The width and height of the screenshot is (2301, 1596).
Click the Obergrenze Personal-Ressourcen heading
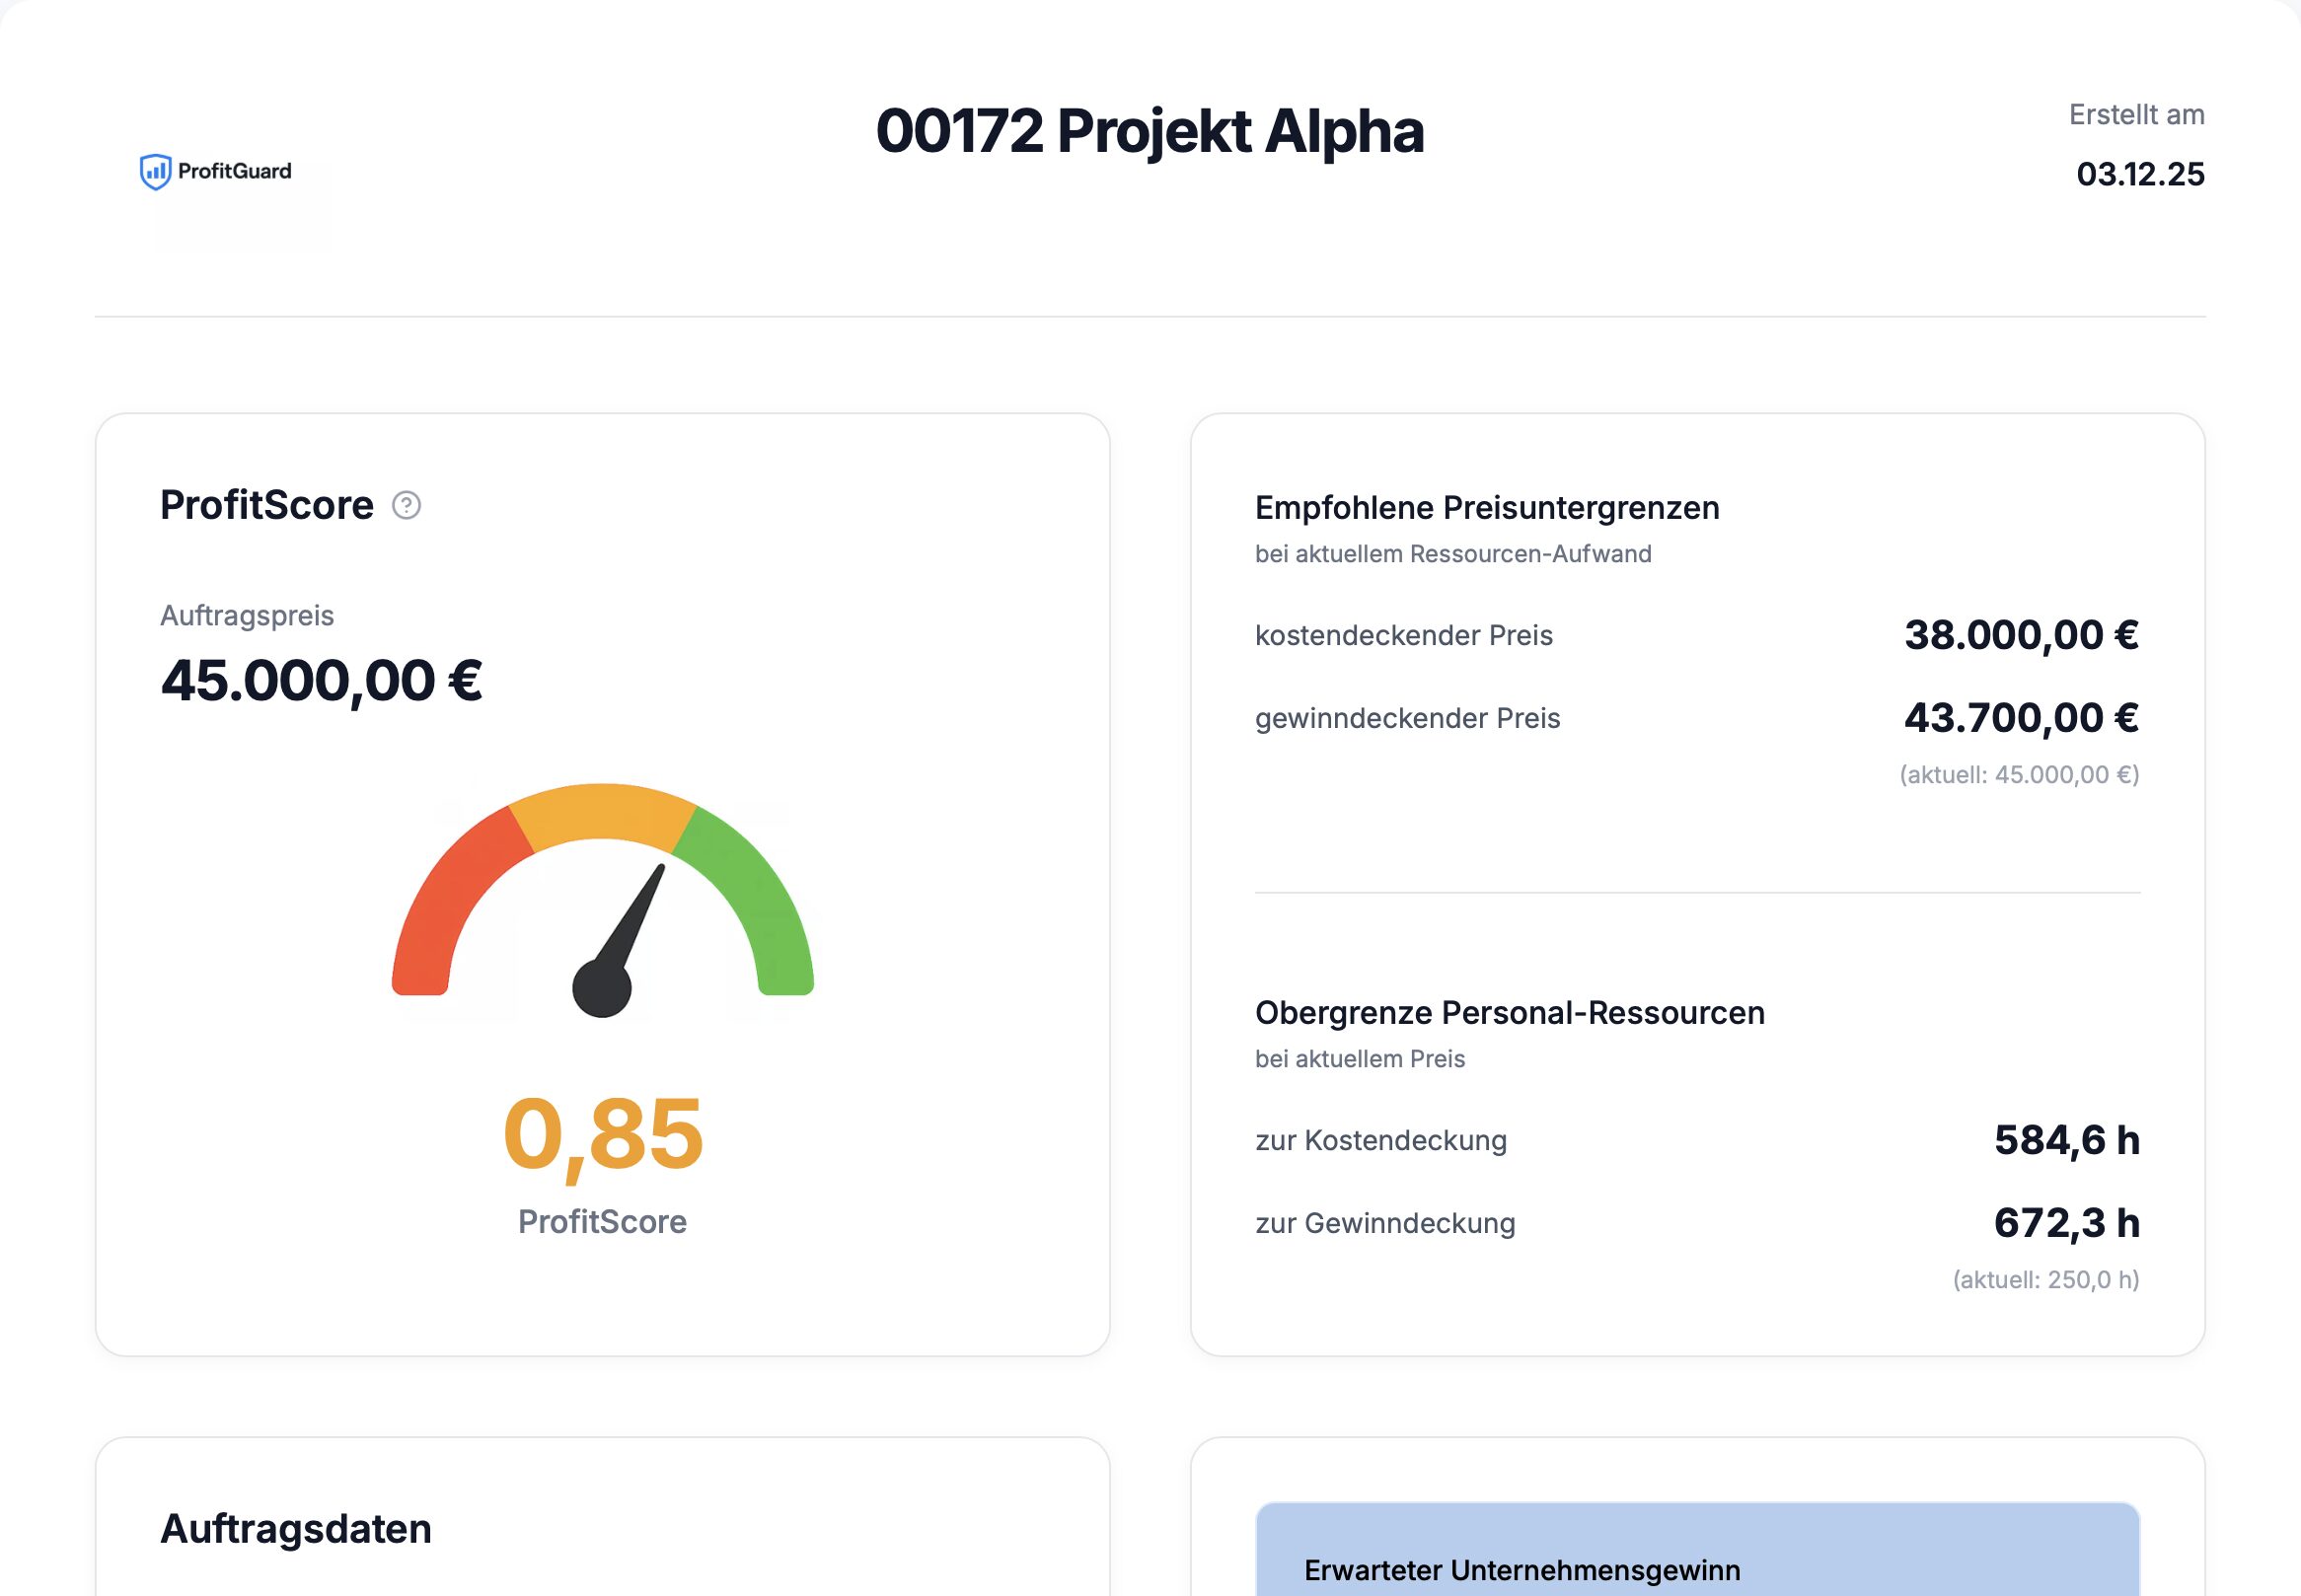coord(1509,1013)
